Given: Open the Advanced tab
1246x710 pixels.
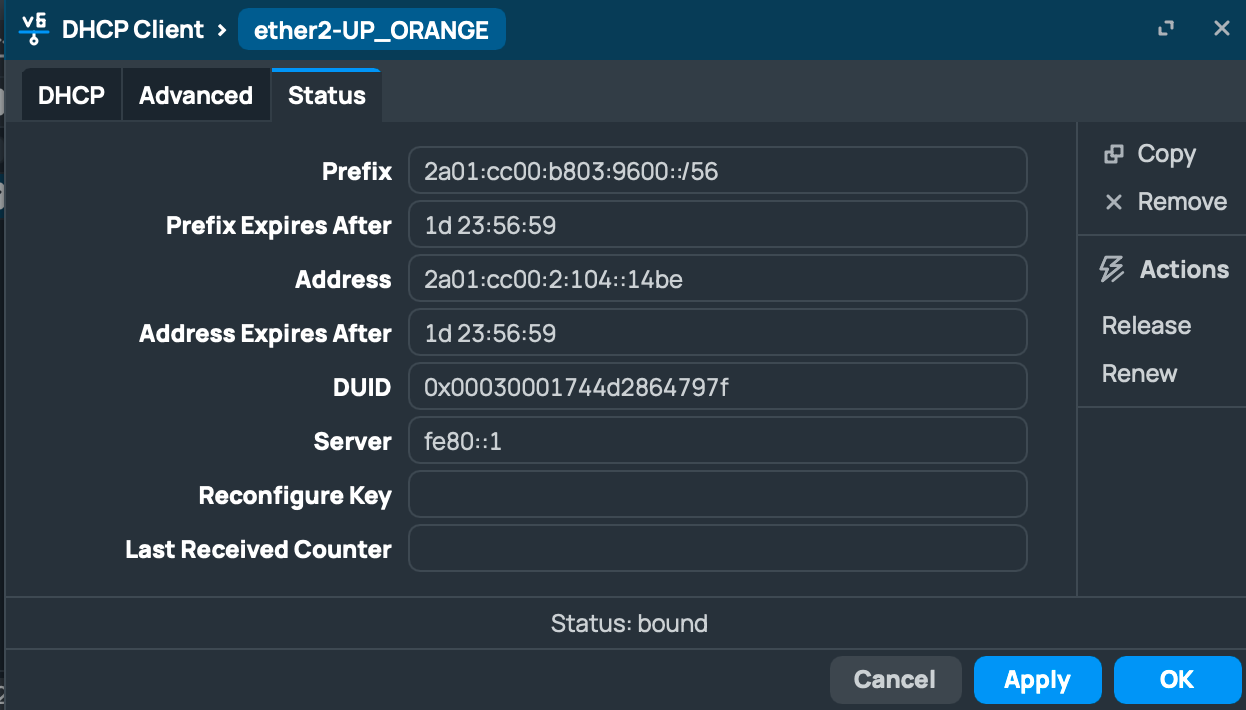Looking at the screenshot, I should coord(196,96).
